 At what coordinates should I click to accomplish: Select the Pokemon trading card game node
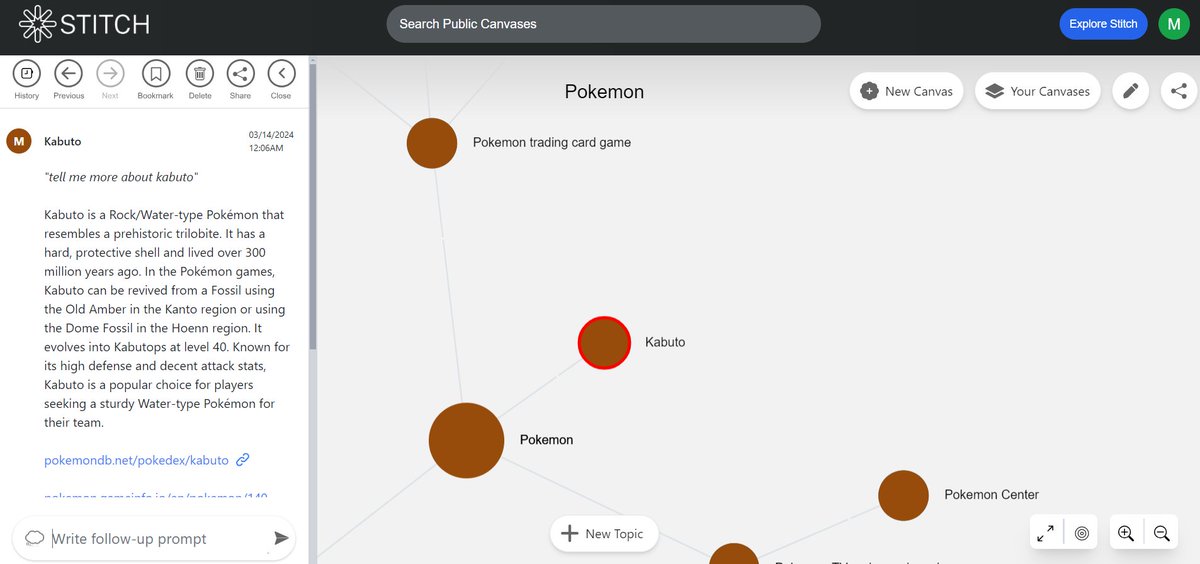(x=432, y=143)
